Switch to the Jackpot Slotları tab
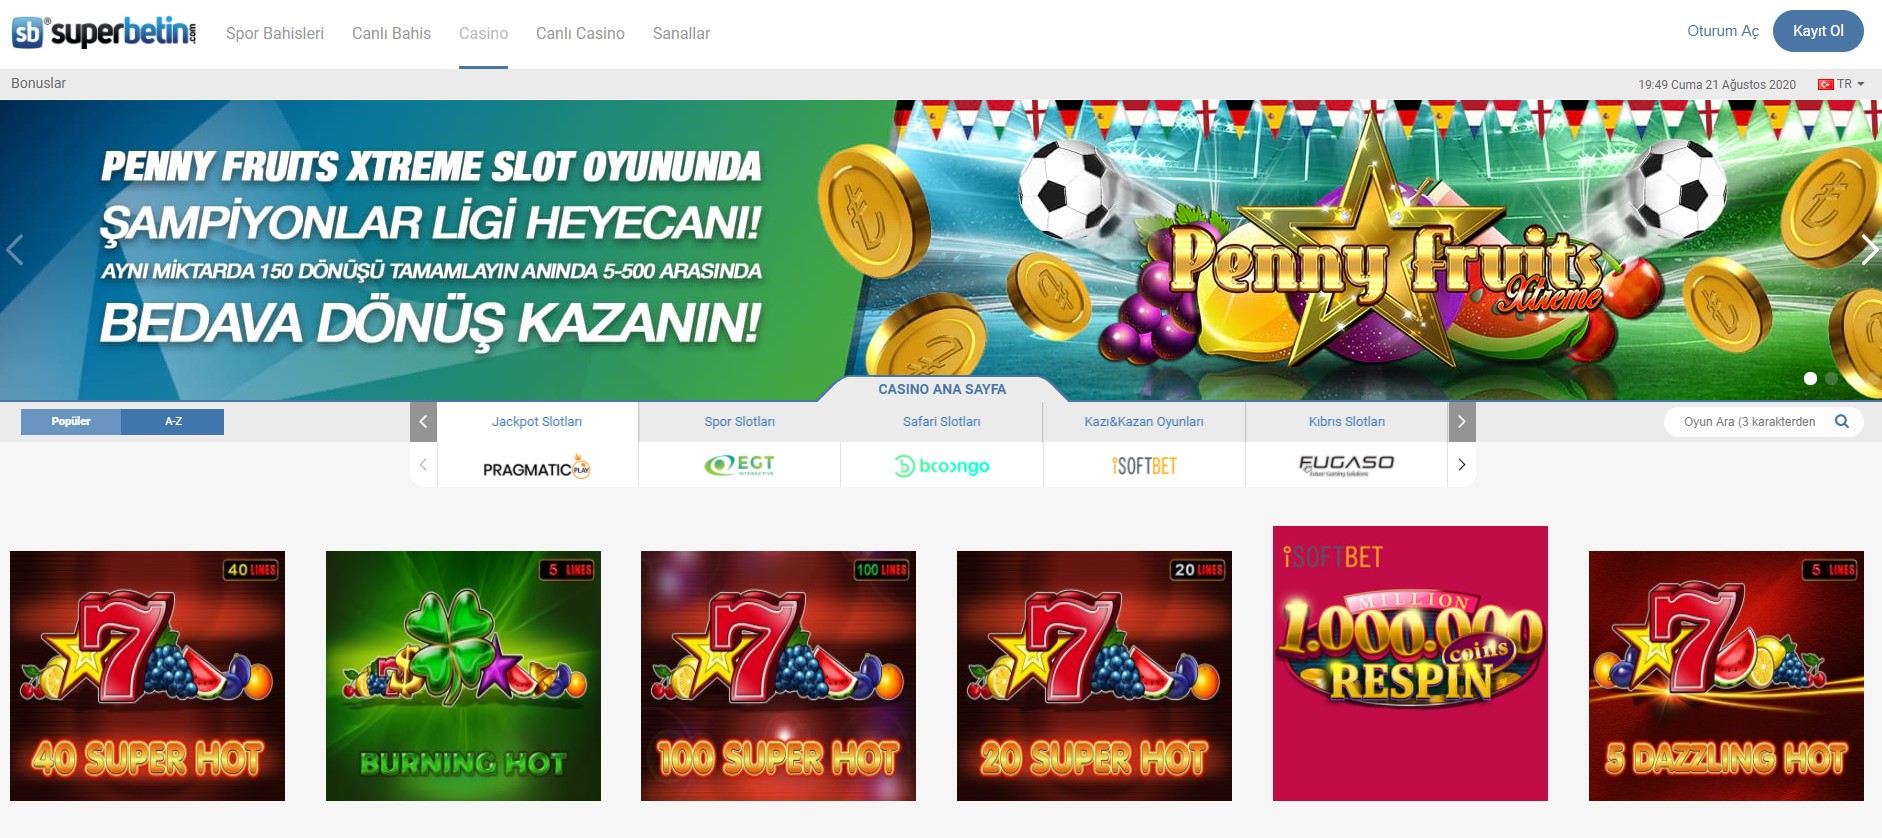Screen dimensions: 1882x838 tap(537, 421)
